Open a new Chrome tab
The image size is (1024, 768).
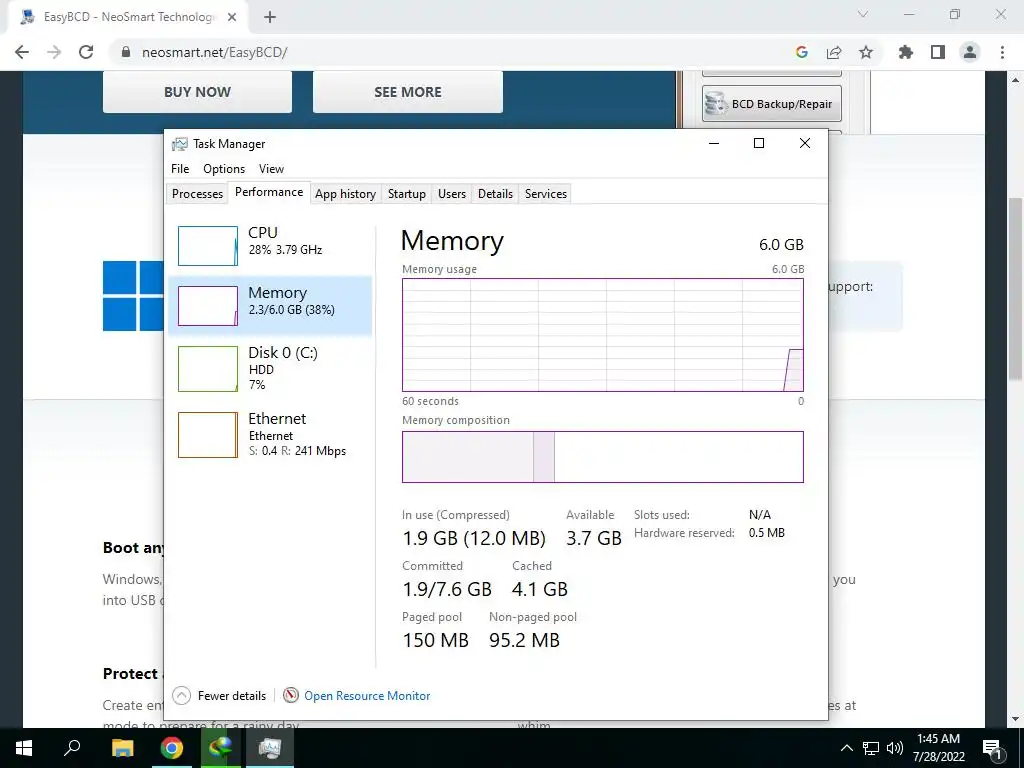[x=270, y=17]
